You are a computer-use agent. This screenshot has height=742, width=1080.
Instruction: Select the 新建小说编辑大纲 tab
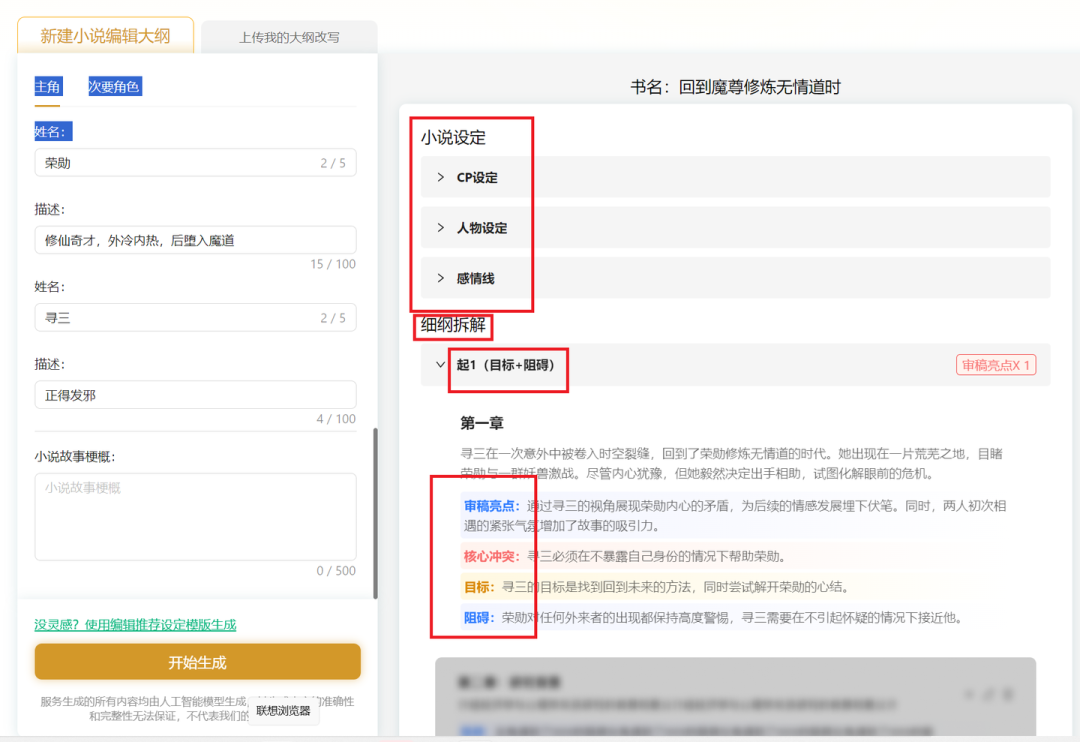(x=104, y=34)
